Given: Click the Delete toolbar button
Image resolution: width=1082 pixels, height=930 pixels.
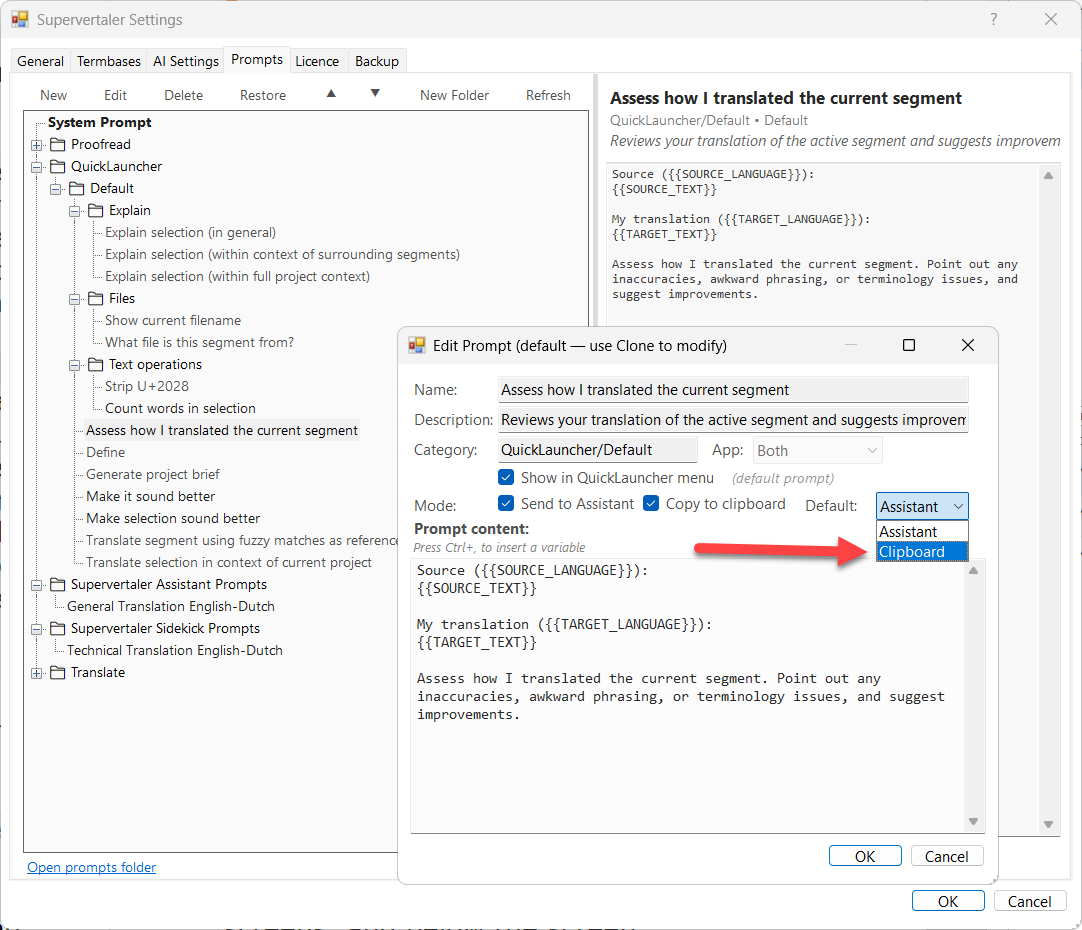Looking at the screenshot, I should click(184, 95).
